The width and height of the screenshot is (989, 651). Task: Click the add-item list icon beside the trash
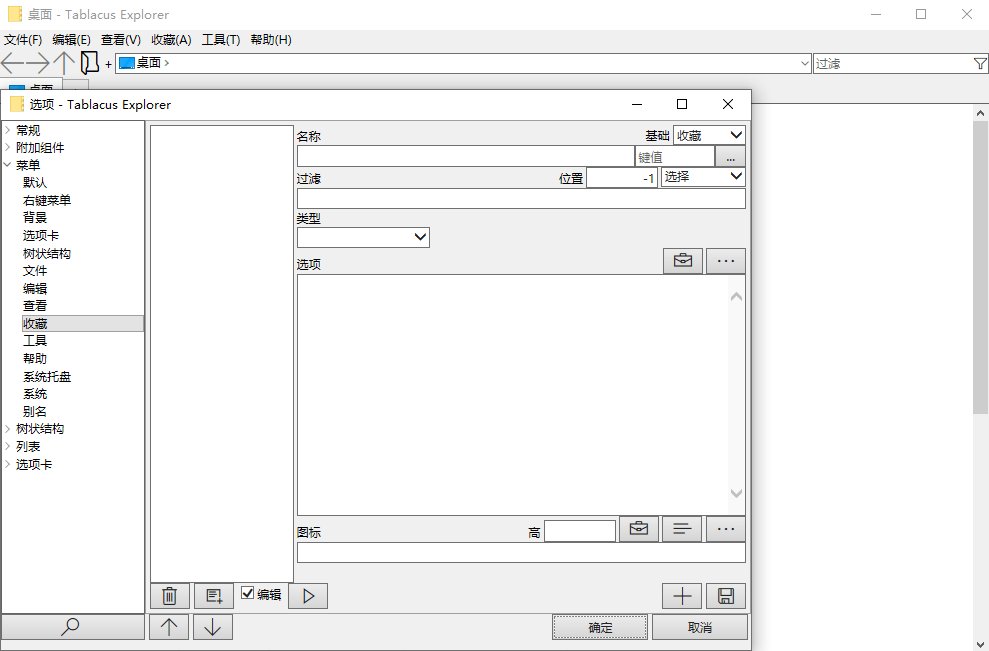pos(214,595)
